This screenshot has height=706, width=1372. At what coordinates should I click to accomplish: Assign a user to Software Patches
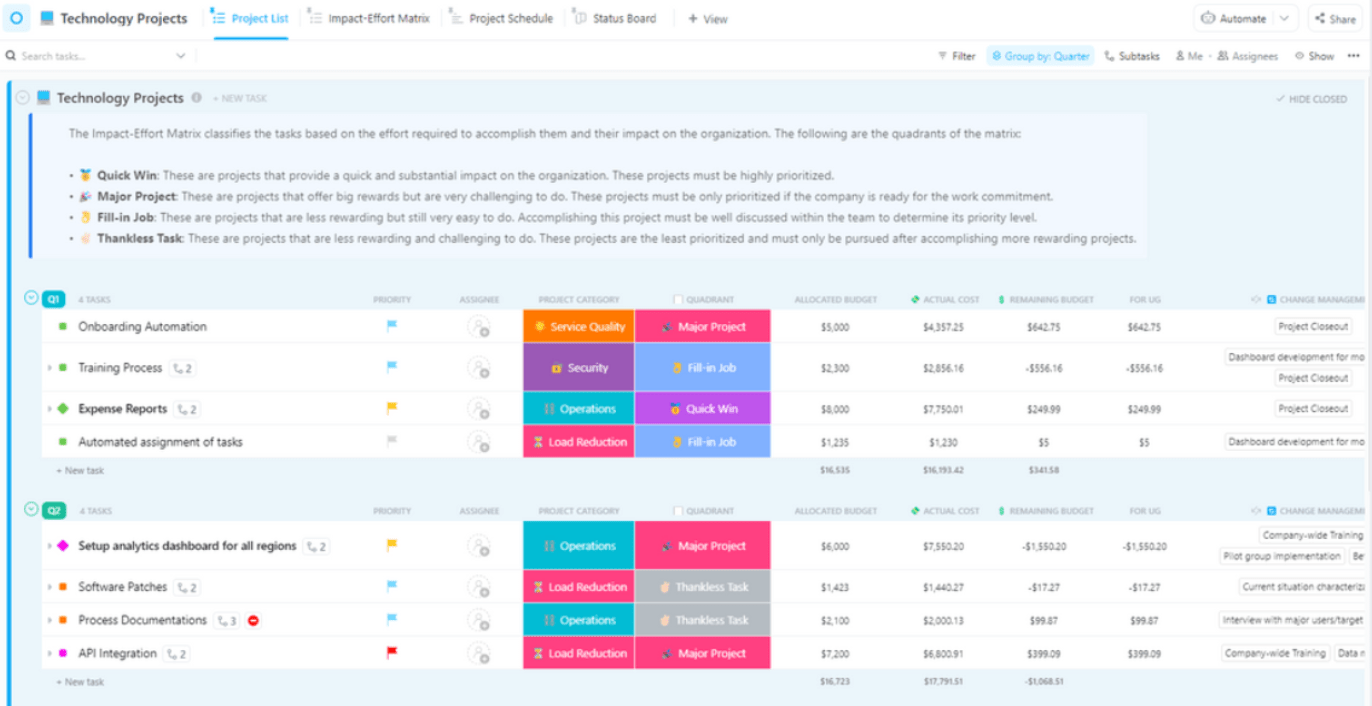pos(479,587)
